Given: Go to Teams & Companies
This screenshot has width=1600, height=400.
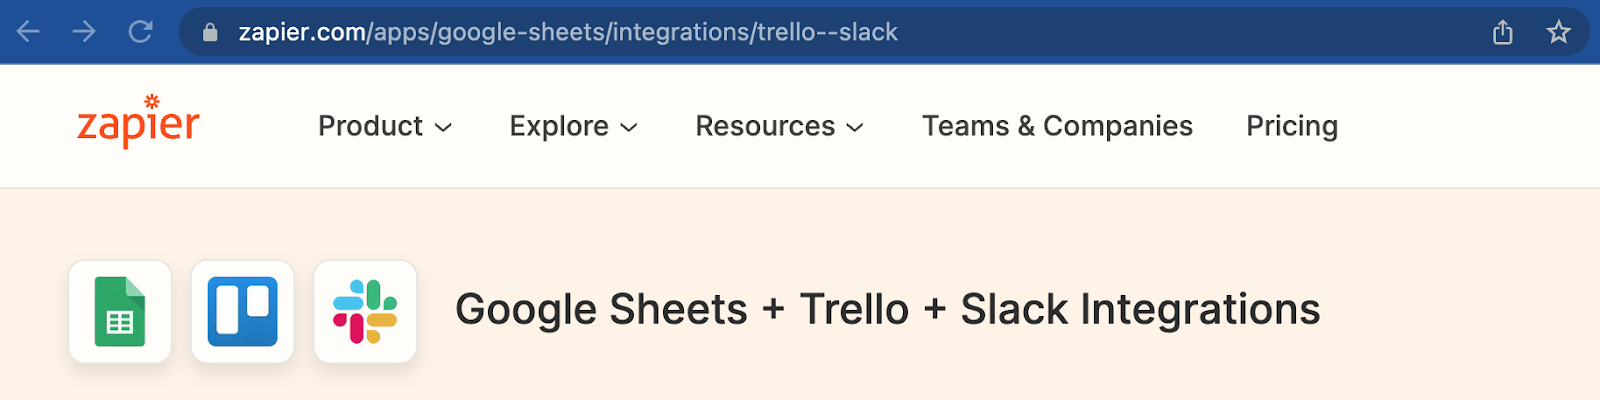Looking at the screenshot, I should (1057, 126).
